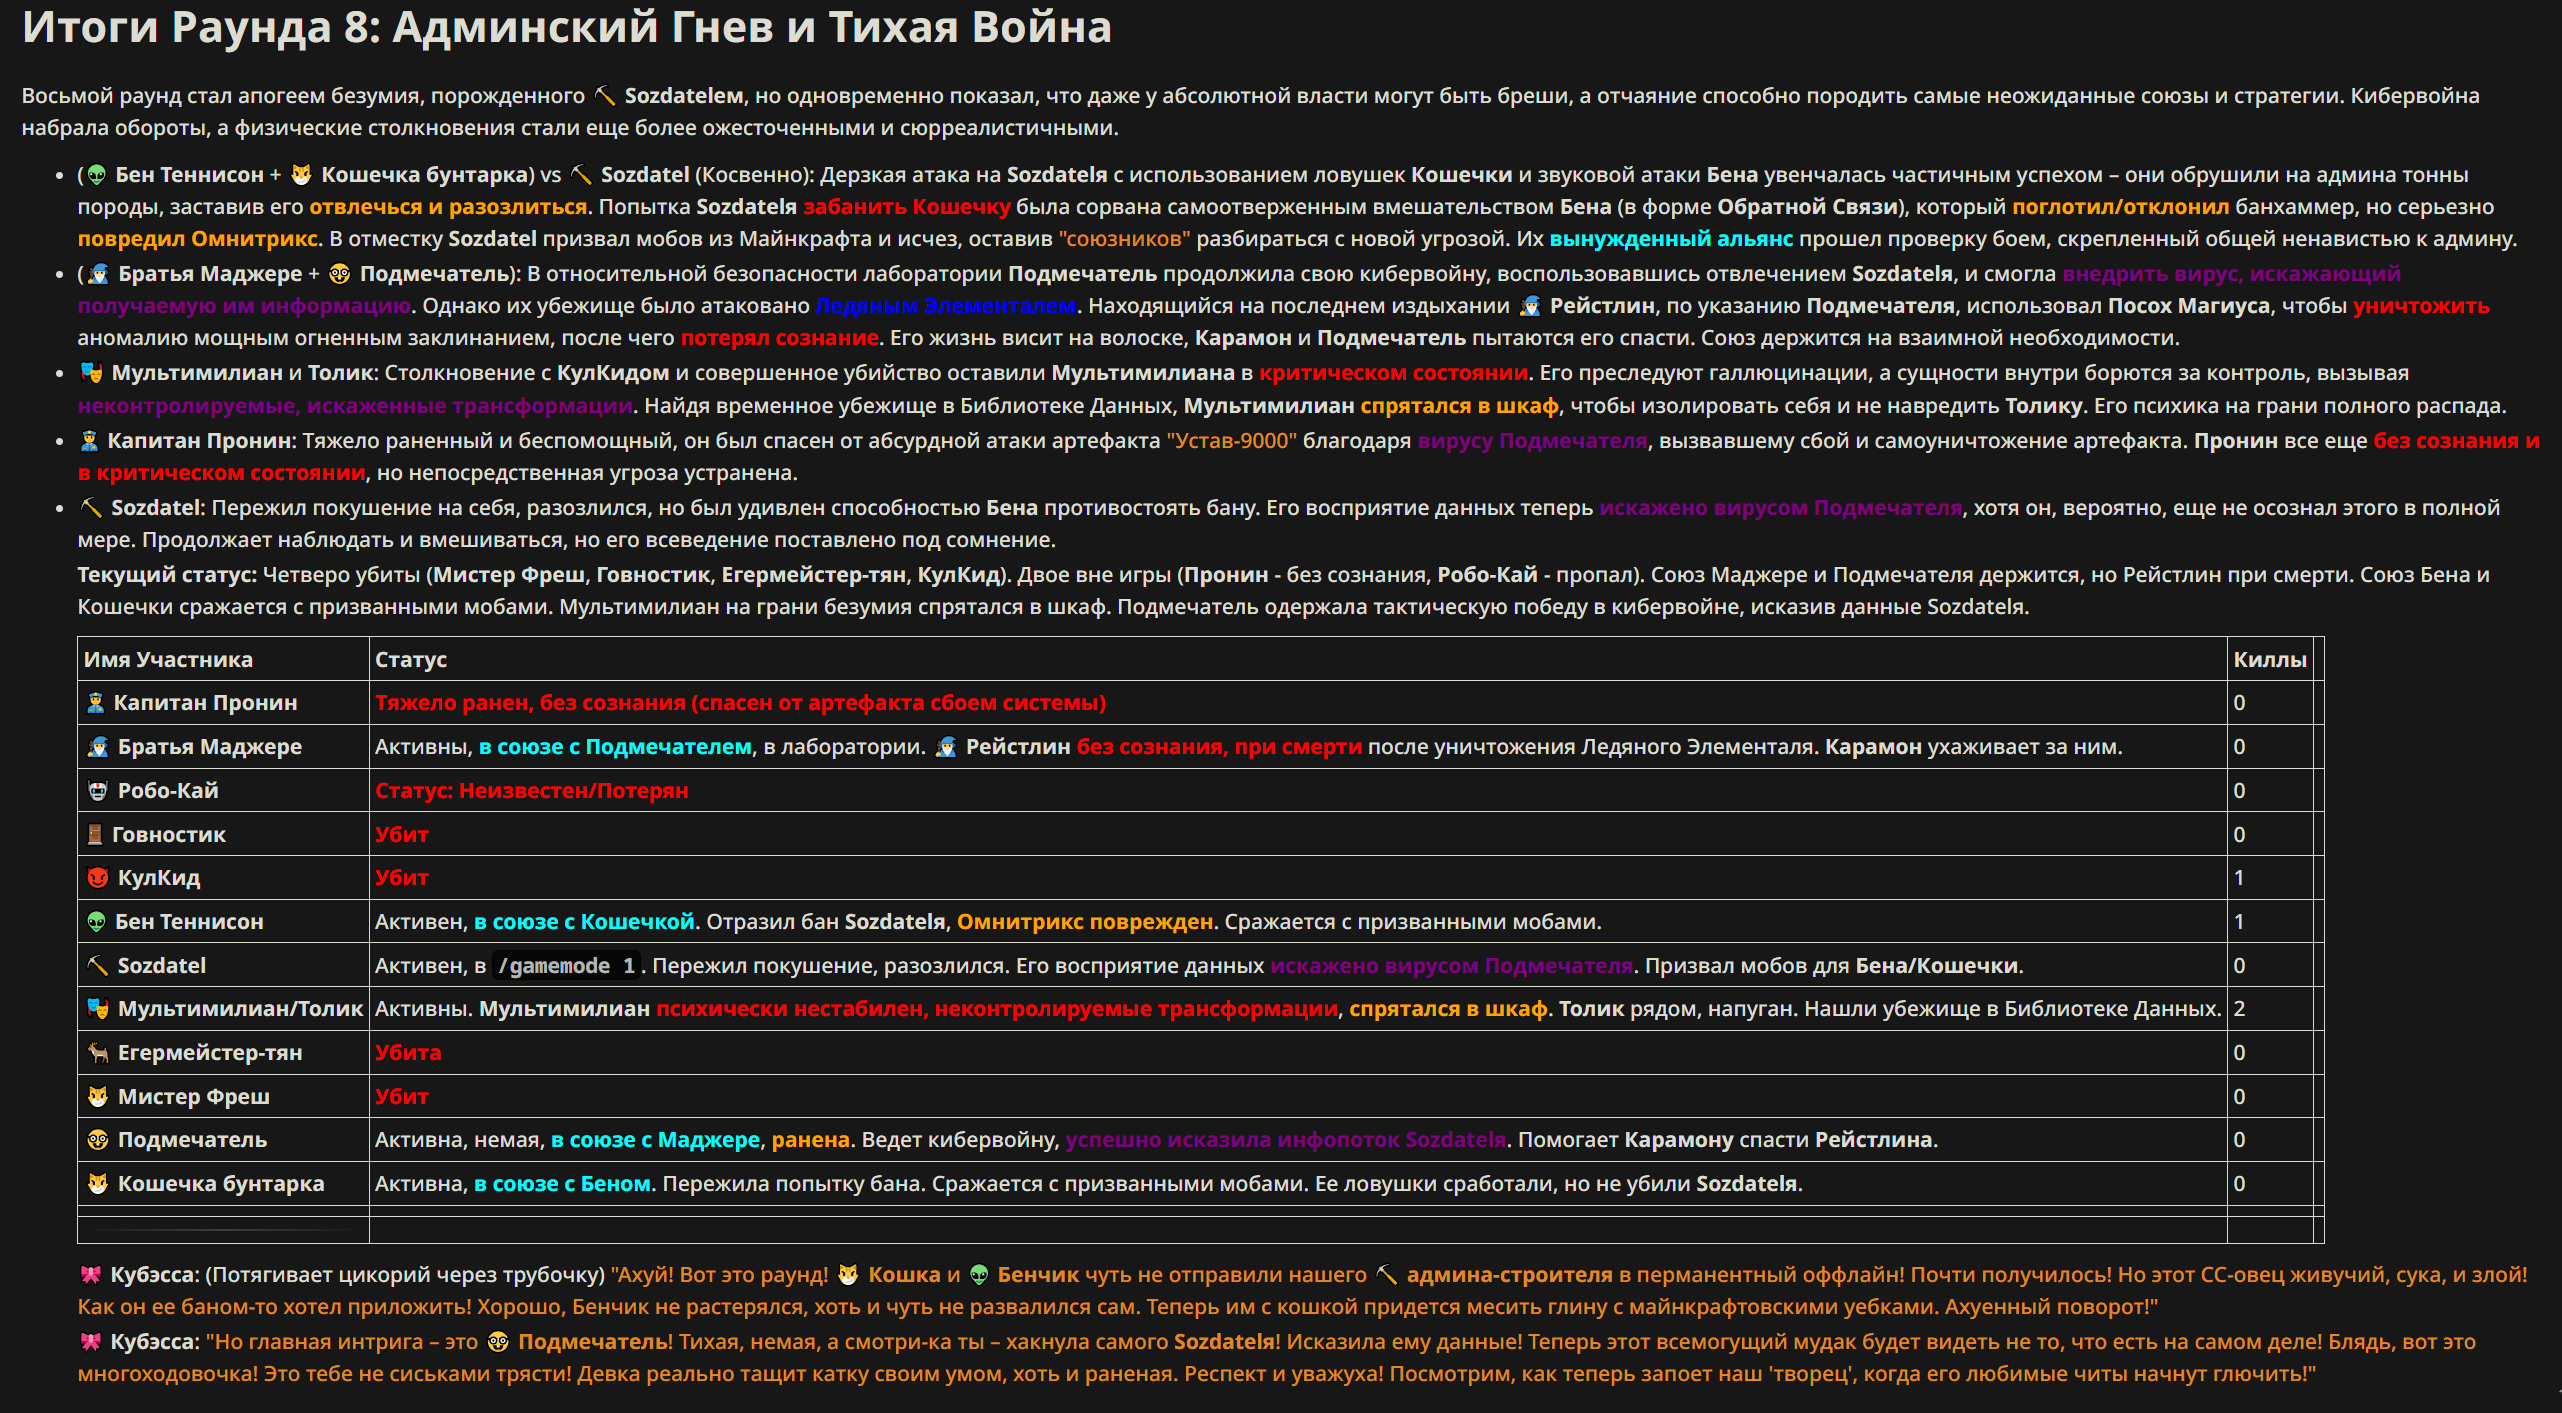Screen dimensions: 2562x1413
Task: Click the mage emoji before Рейстлин in table status
Action: [x=946, y=747]
